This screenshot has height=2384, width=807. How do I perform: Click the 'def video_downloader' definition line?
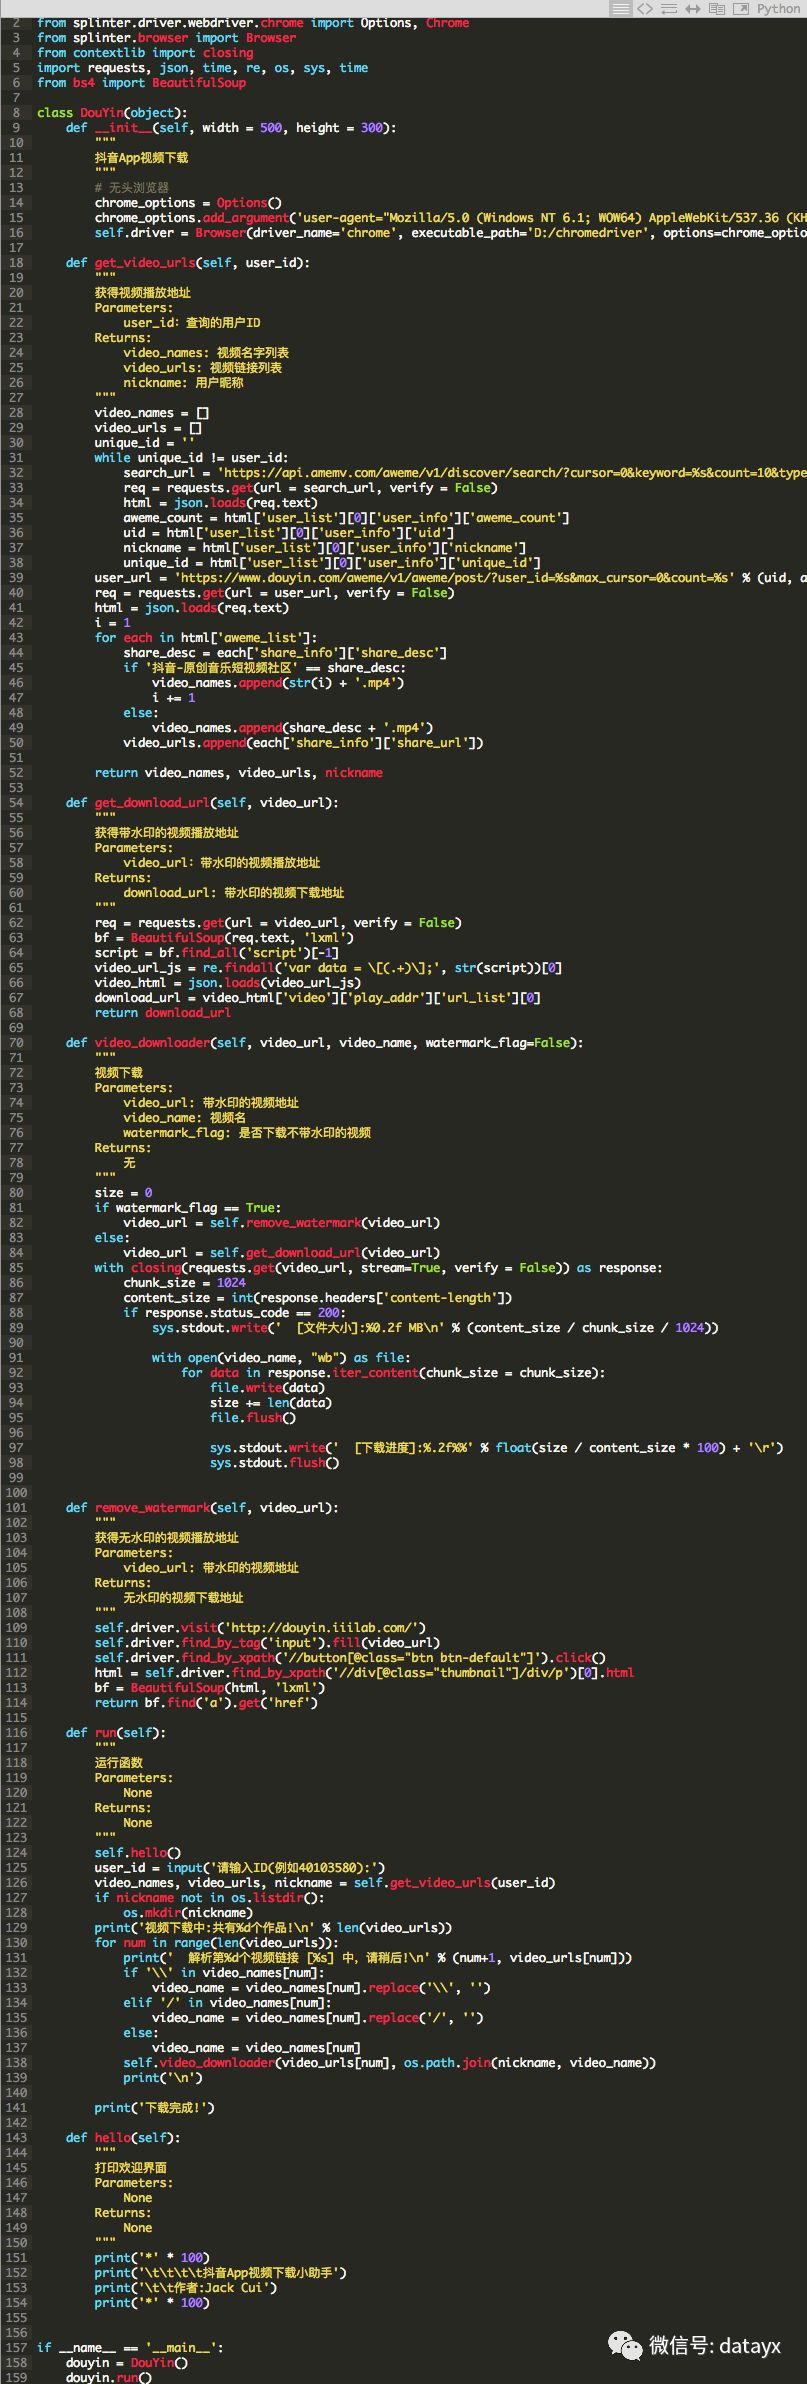(325, 1043)
